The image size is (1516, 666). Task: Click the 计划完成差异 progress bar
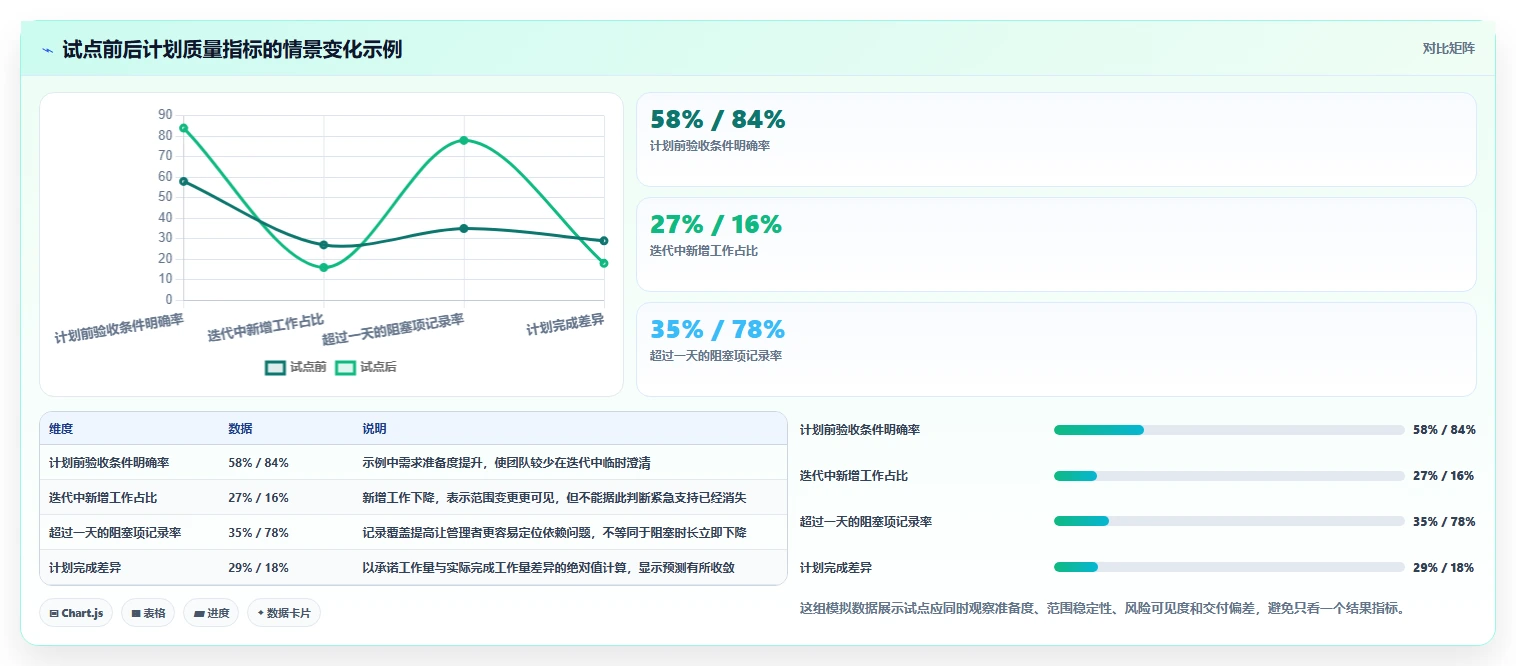point(1229,568)
